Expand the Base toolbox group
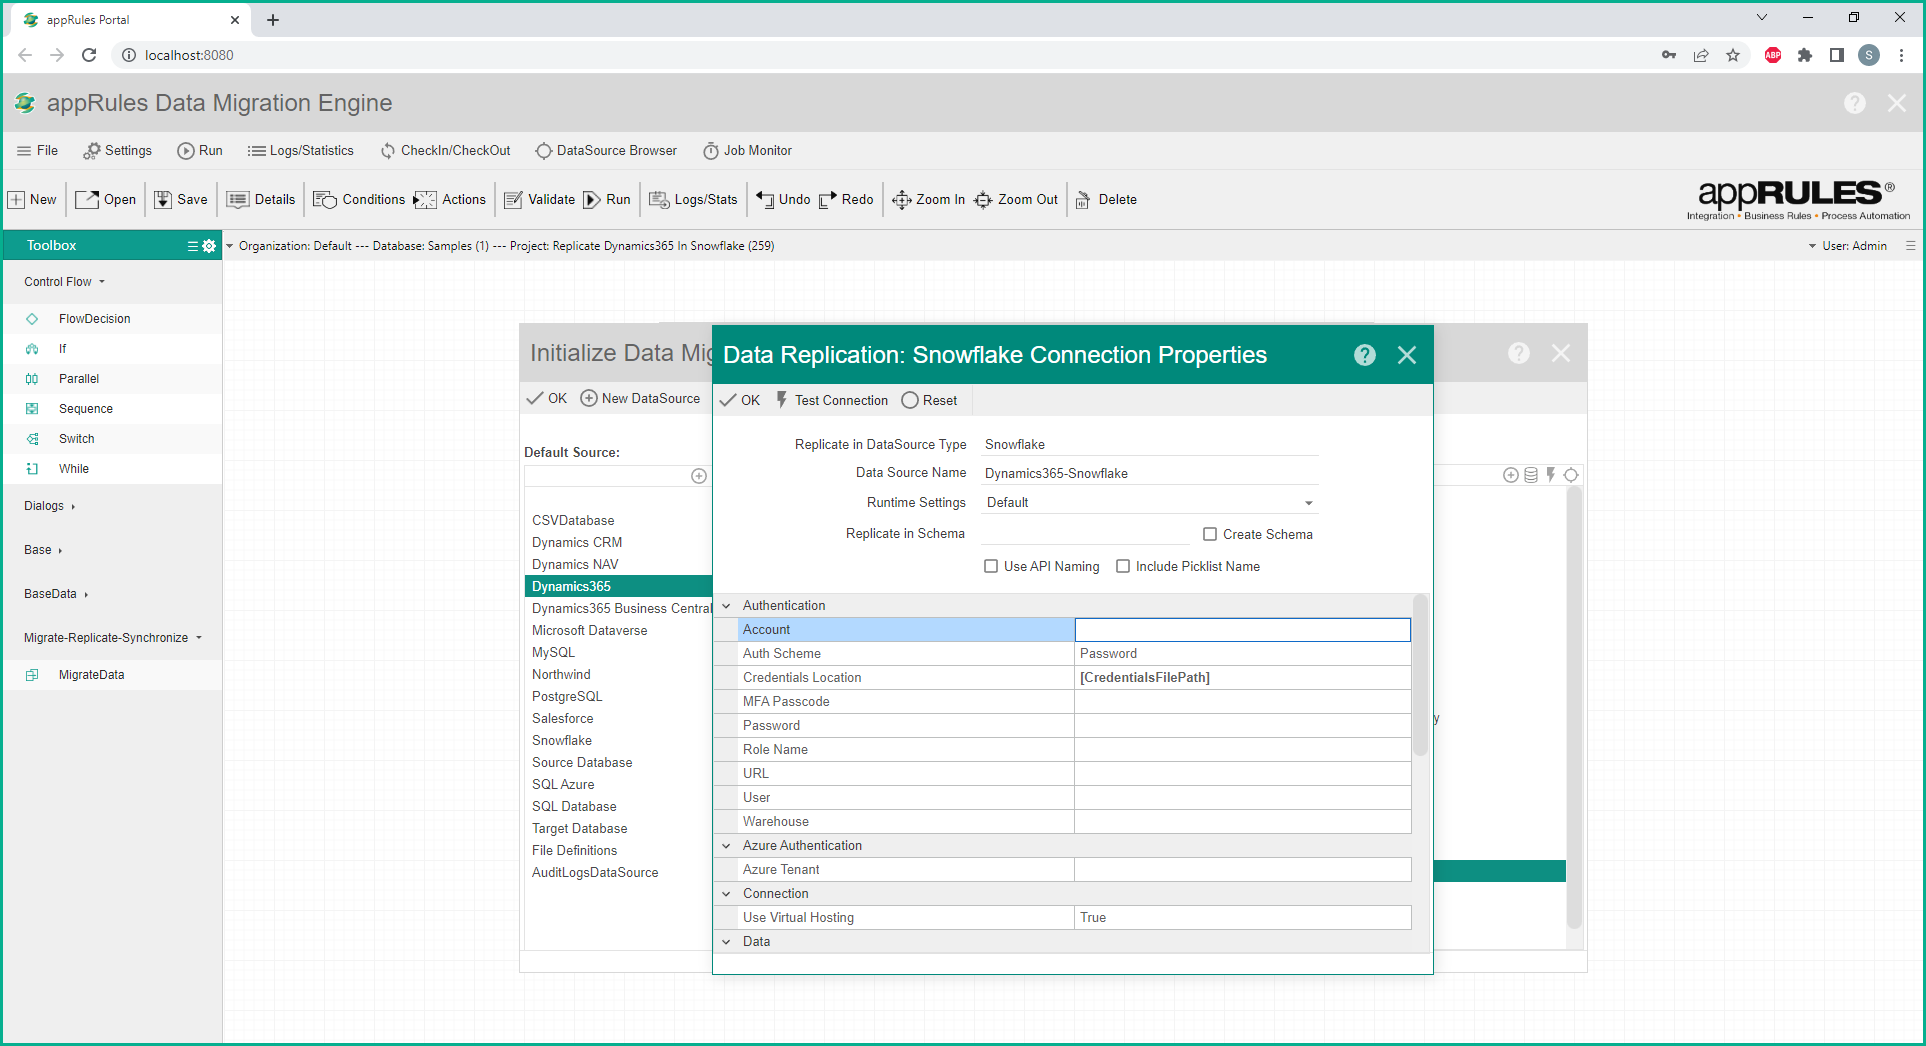Viewport: 1926px width, 1046px height. click(x=43, y=550)
